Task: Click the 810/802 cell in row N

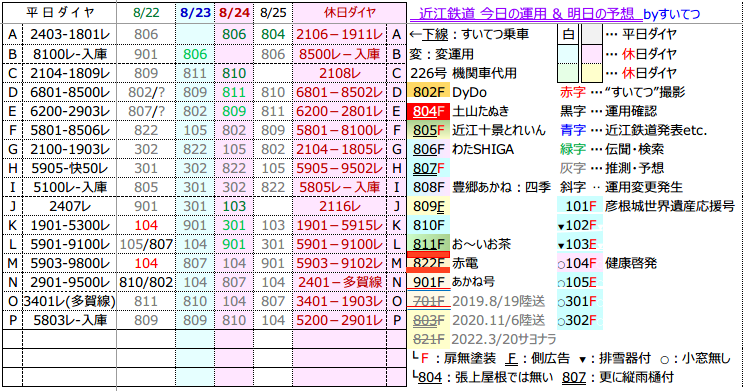Action: [146, 282]
